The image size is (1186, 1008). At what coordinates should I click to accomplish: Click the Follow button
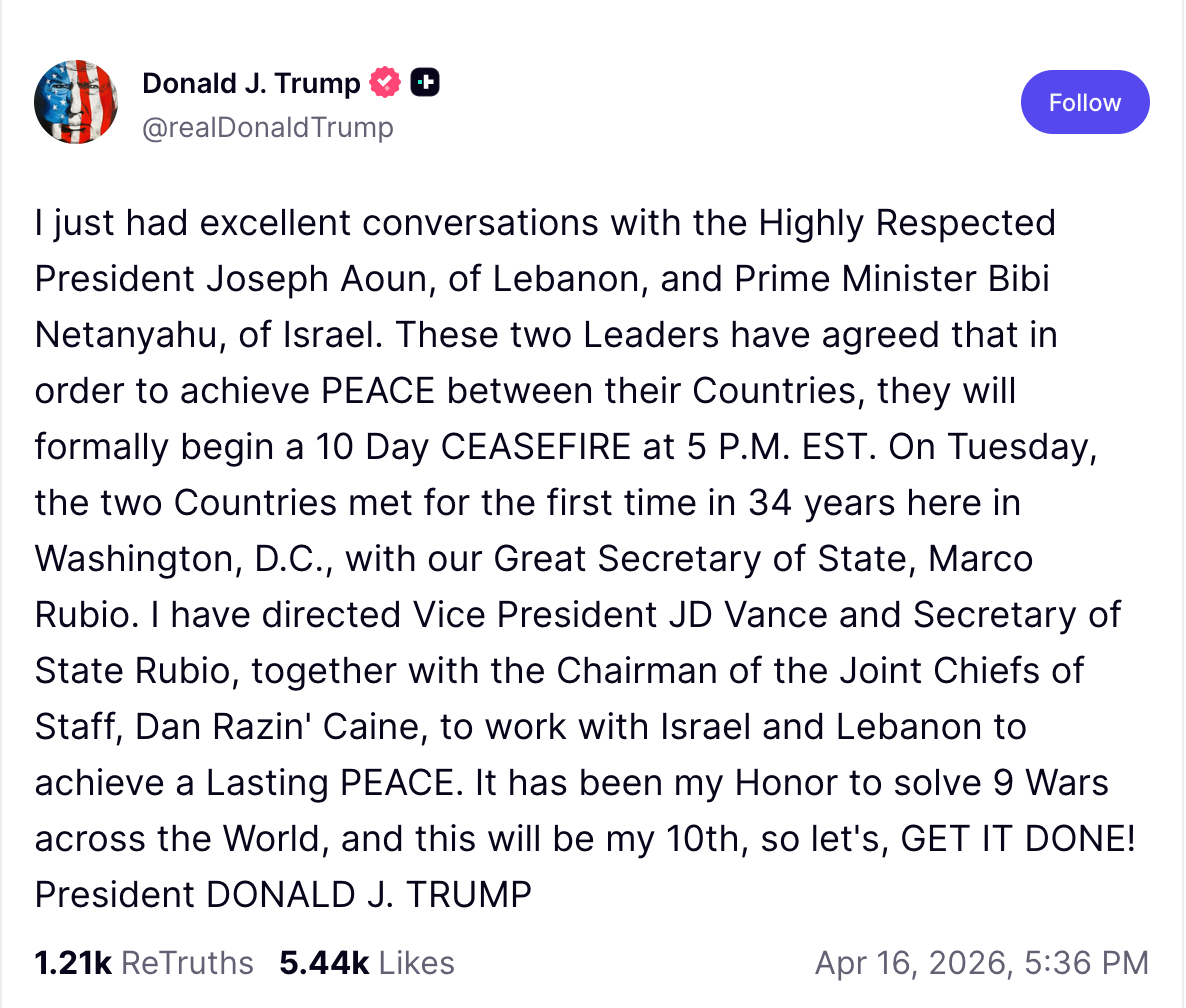pos(1085,102)
